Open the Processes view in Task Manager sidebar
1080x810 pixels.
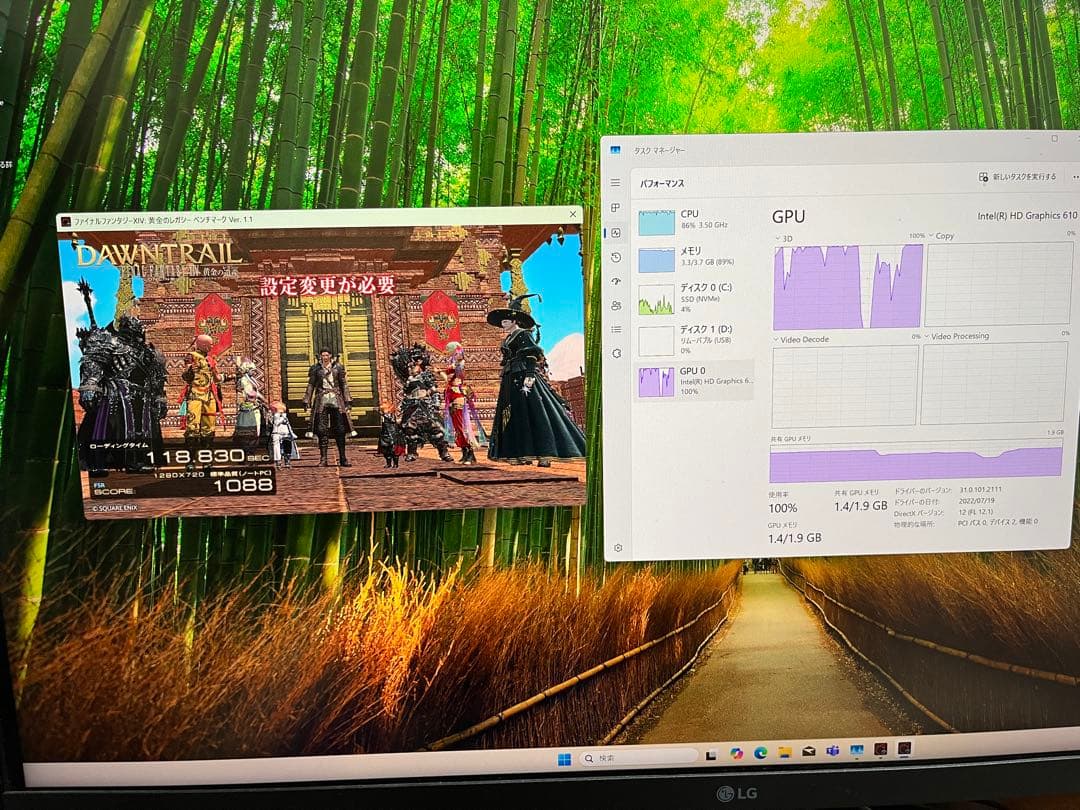[x=615, y=208]
